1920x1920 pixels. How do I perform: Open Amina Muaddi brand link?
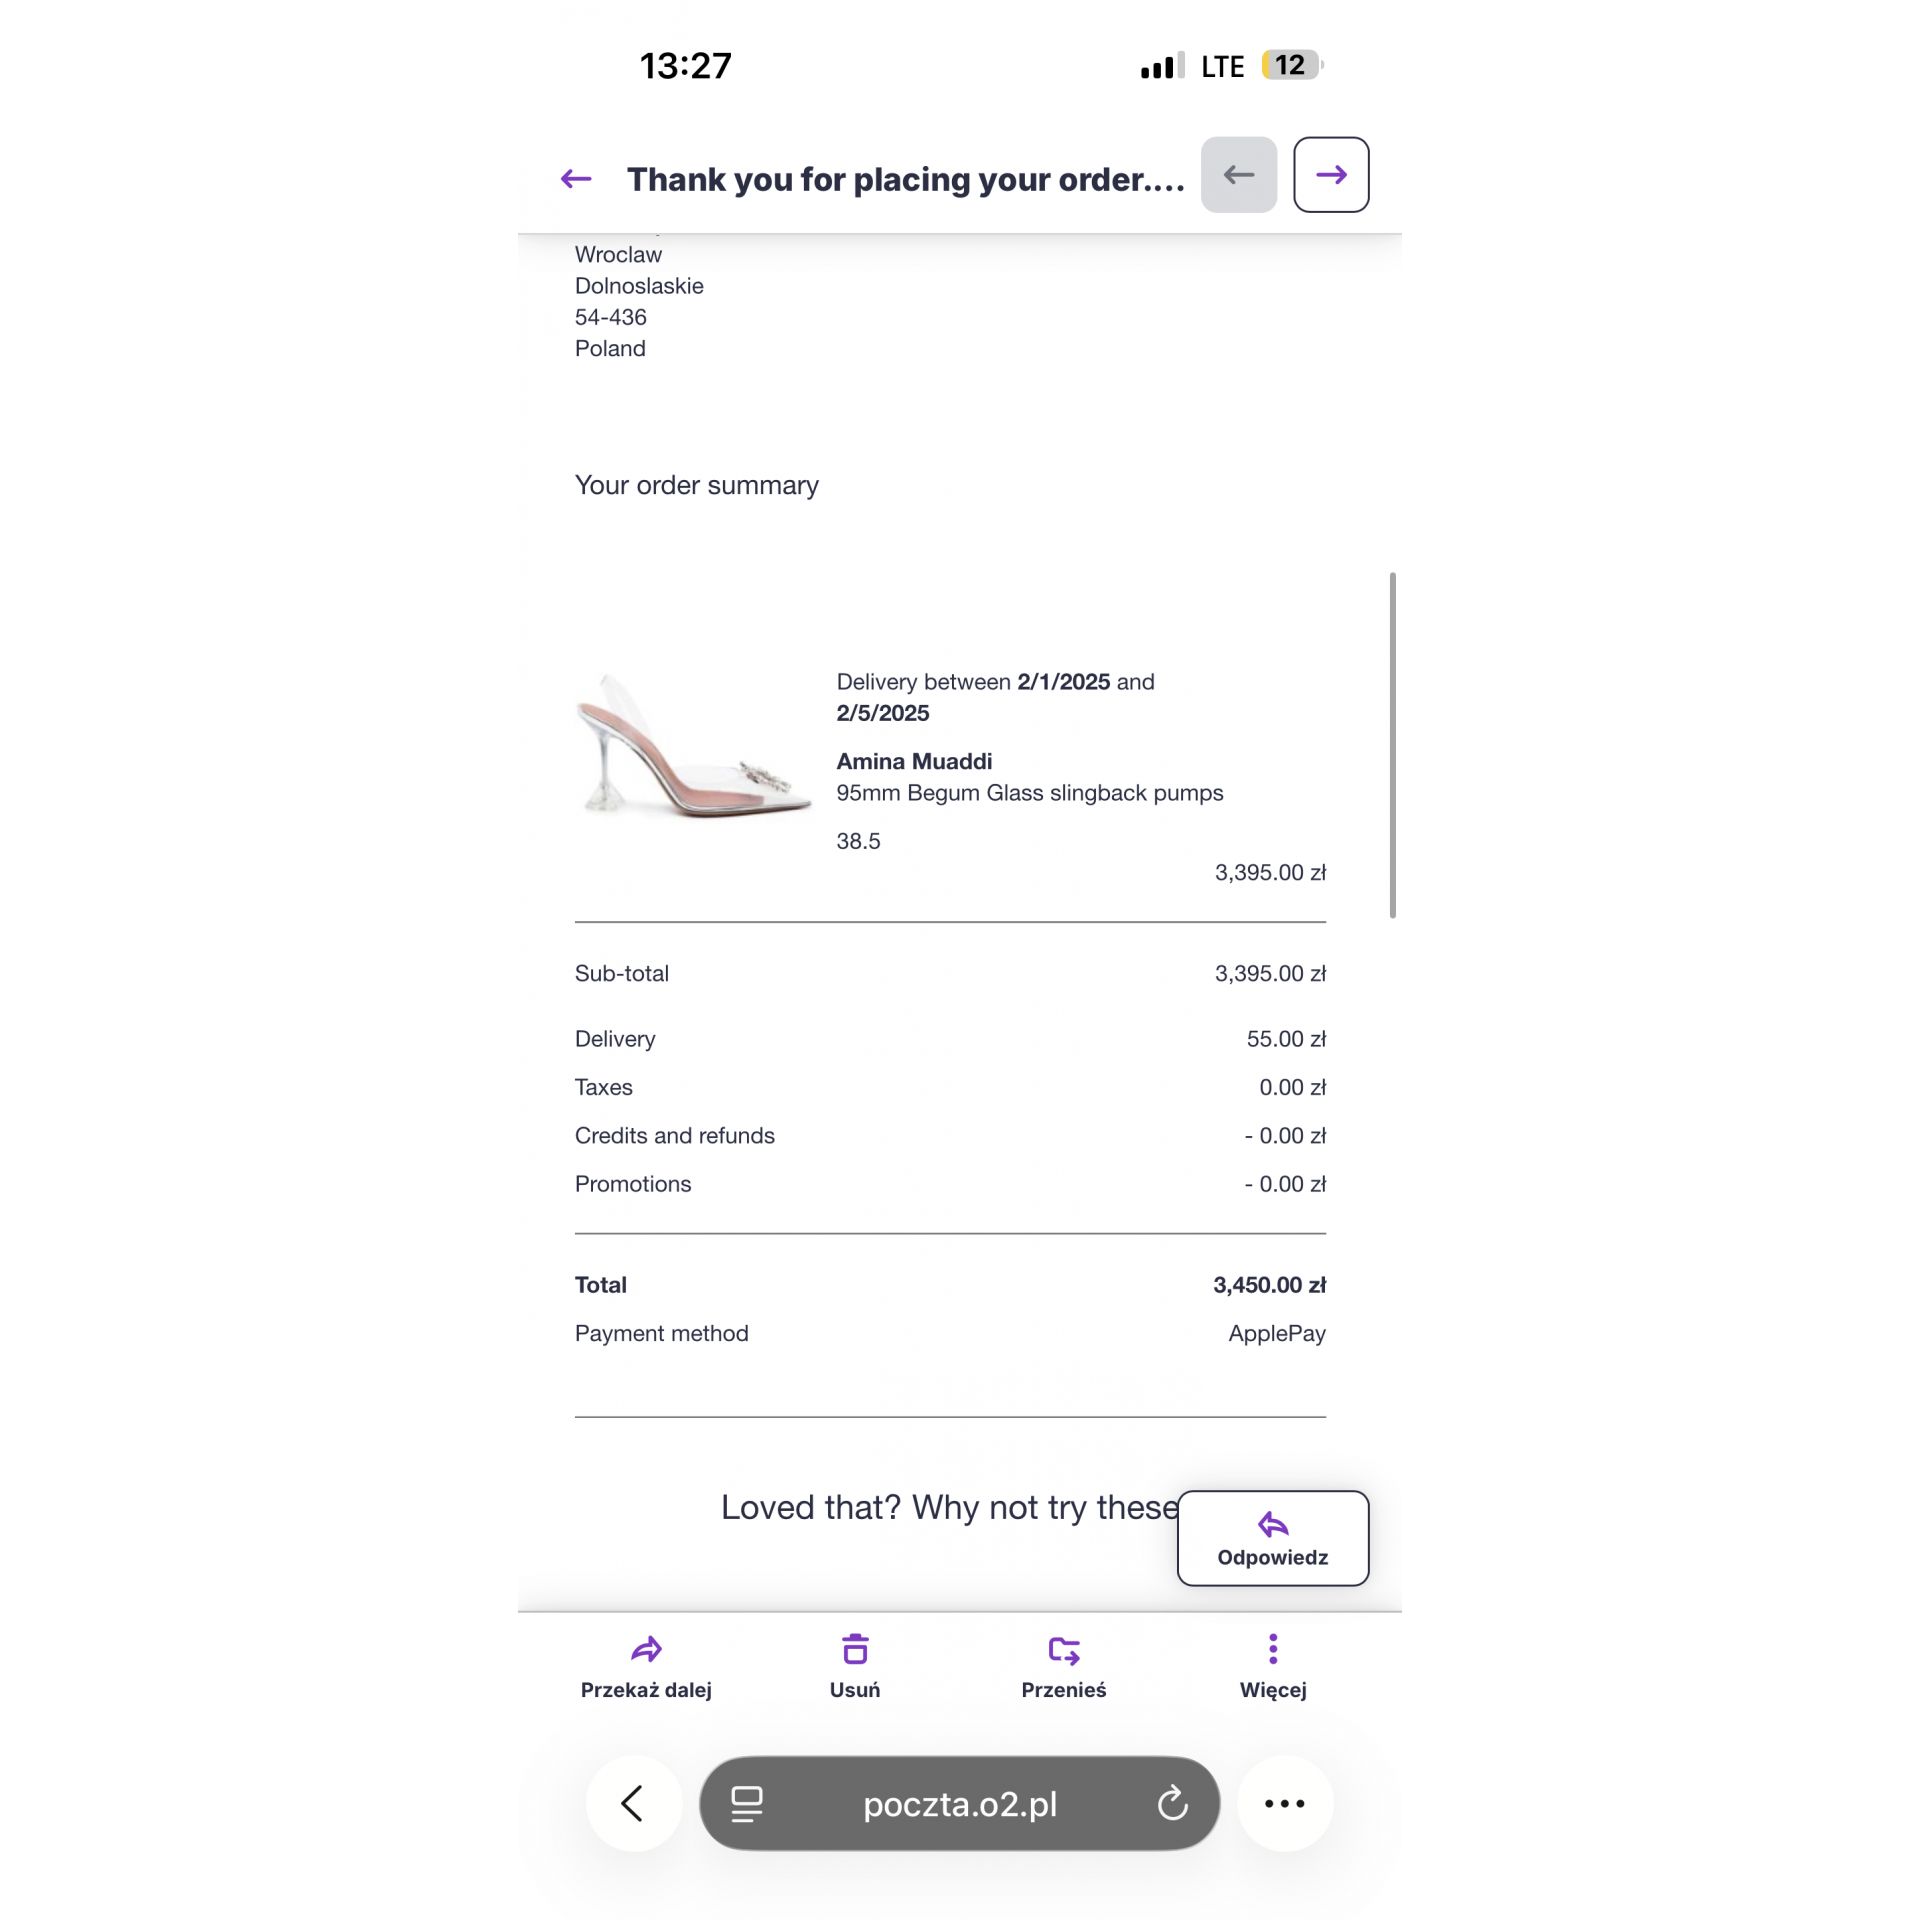pyautogui.click(x=914, y=761)
